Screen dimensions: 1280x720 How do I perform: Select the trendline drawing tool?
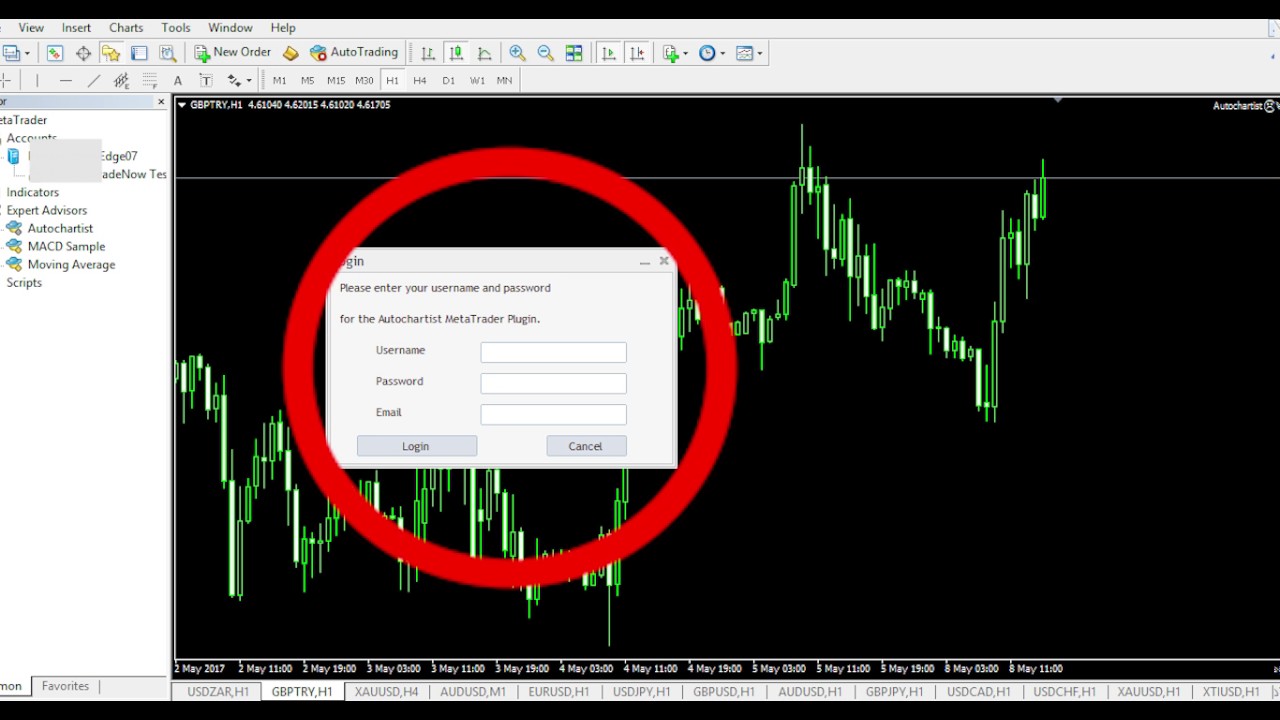[x=94, y=80]
